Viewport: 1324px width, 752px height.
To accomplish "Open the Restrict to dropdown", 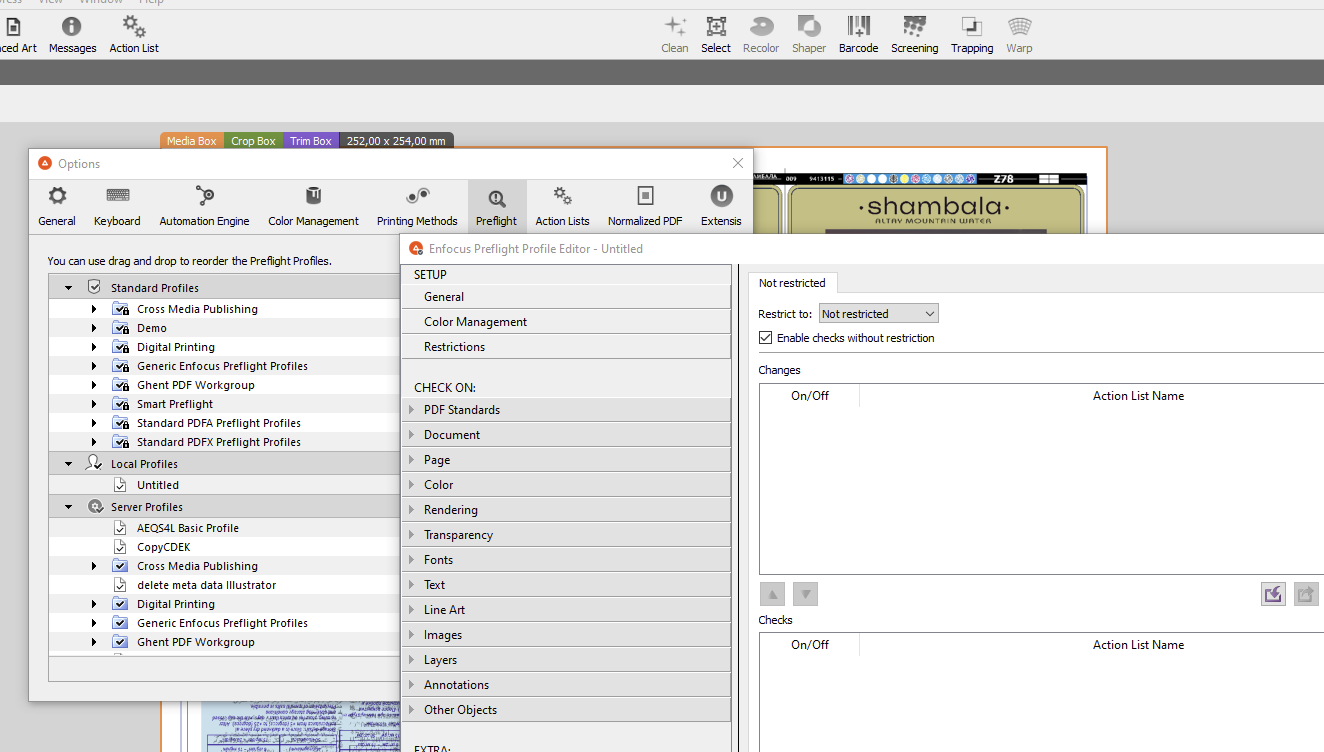I will [x=878, y=314].
